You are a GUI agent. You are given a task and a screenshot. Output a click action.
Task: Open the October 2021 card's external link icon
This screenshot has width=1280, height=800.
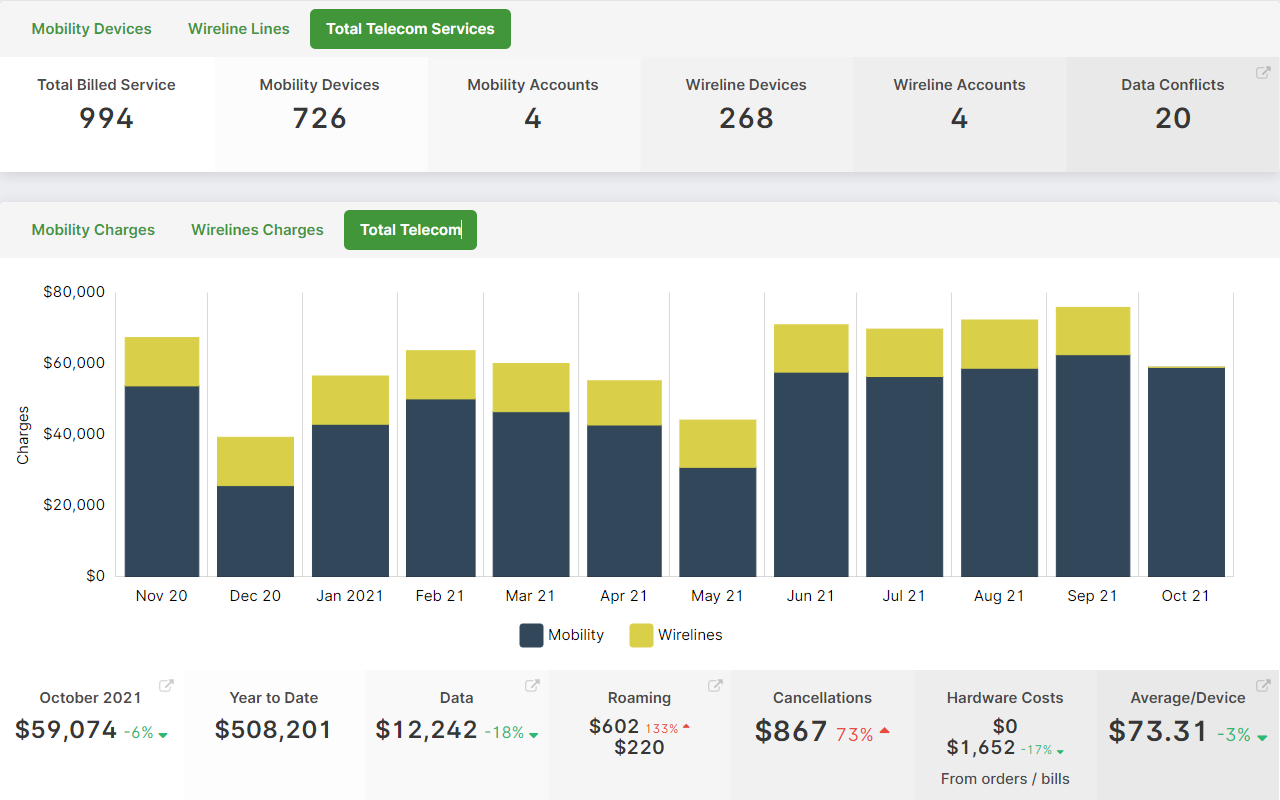pos(167,686)
